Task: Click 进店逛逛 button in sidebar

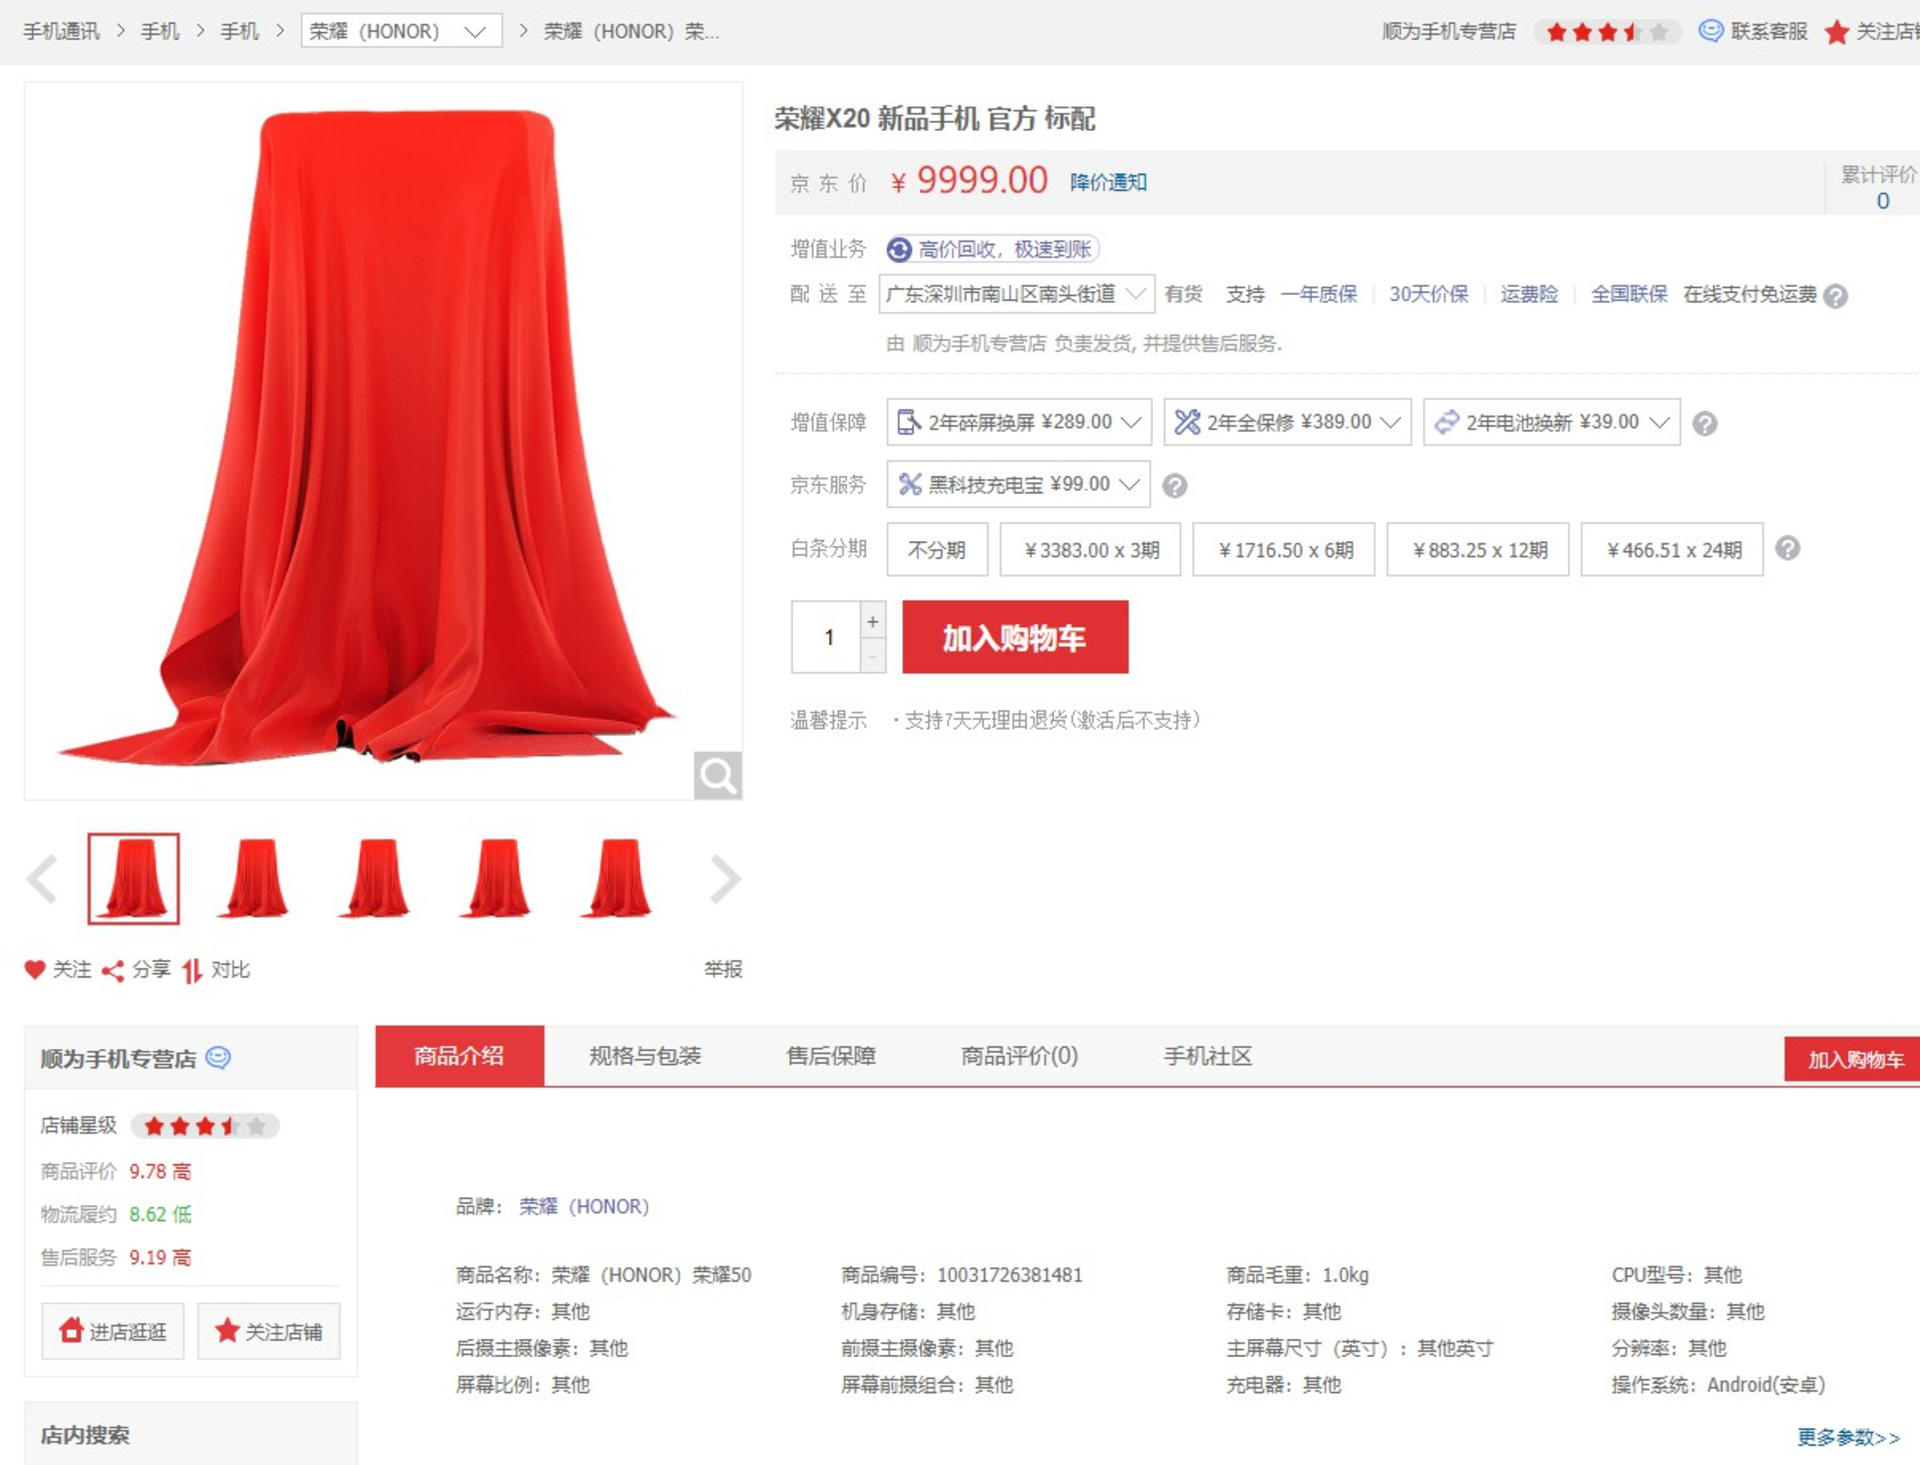Action: (113, 1331)
